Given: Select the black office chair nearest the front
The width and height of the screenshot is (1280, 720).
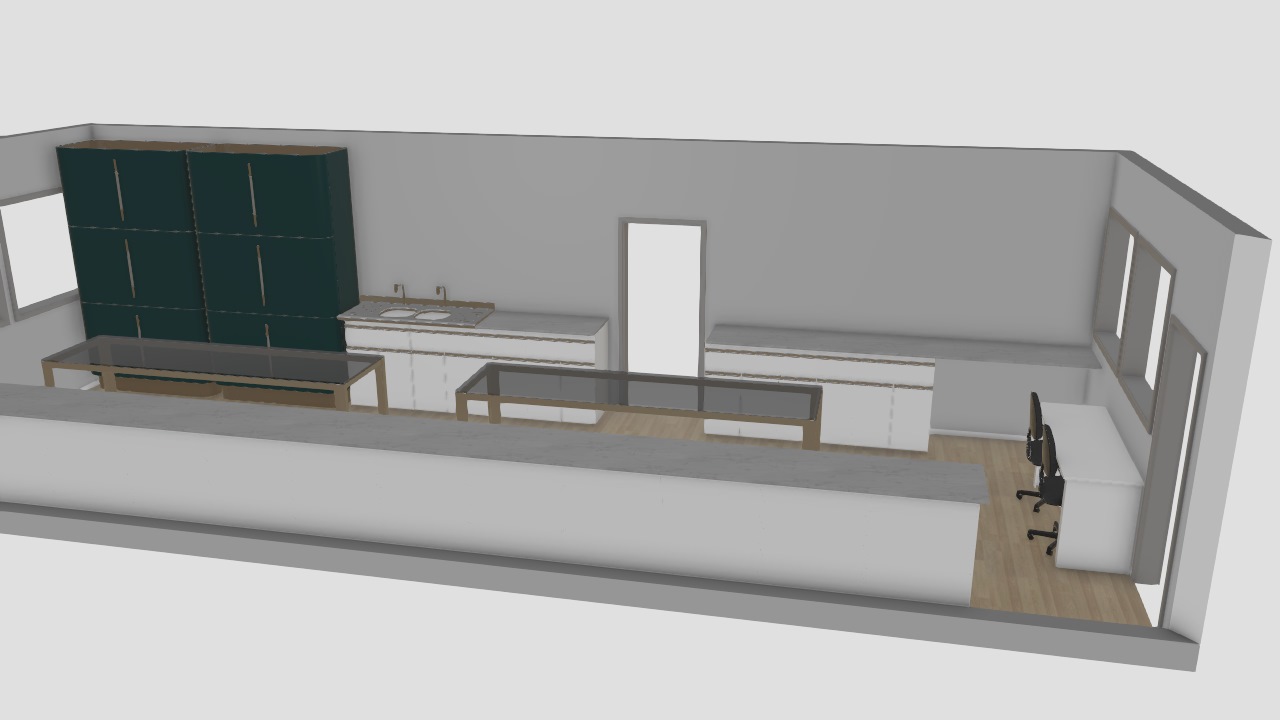Looking at the screenshot, I should [1046, 490].
